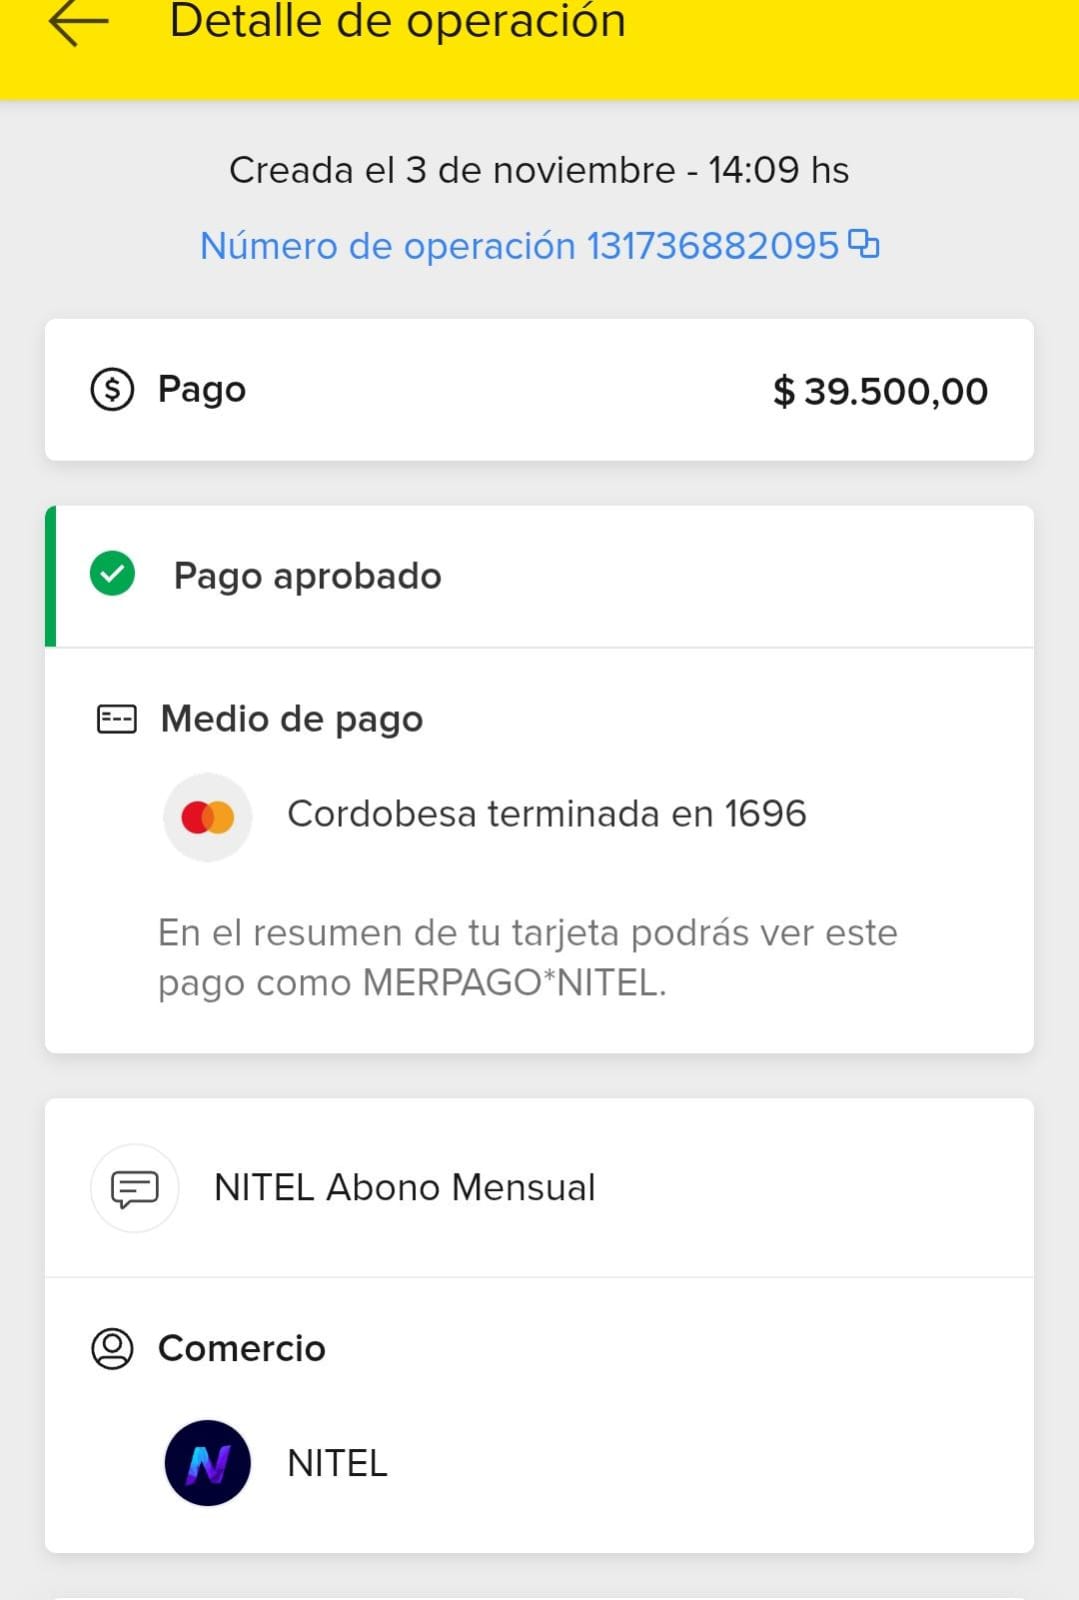Tap the $ 39.500,00 payment amount
Screen dimensions: 1079x1600
point(880,391)
